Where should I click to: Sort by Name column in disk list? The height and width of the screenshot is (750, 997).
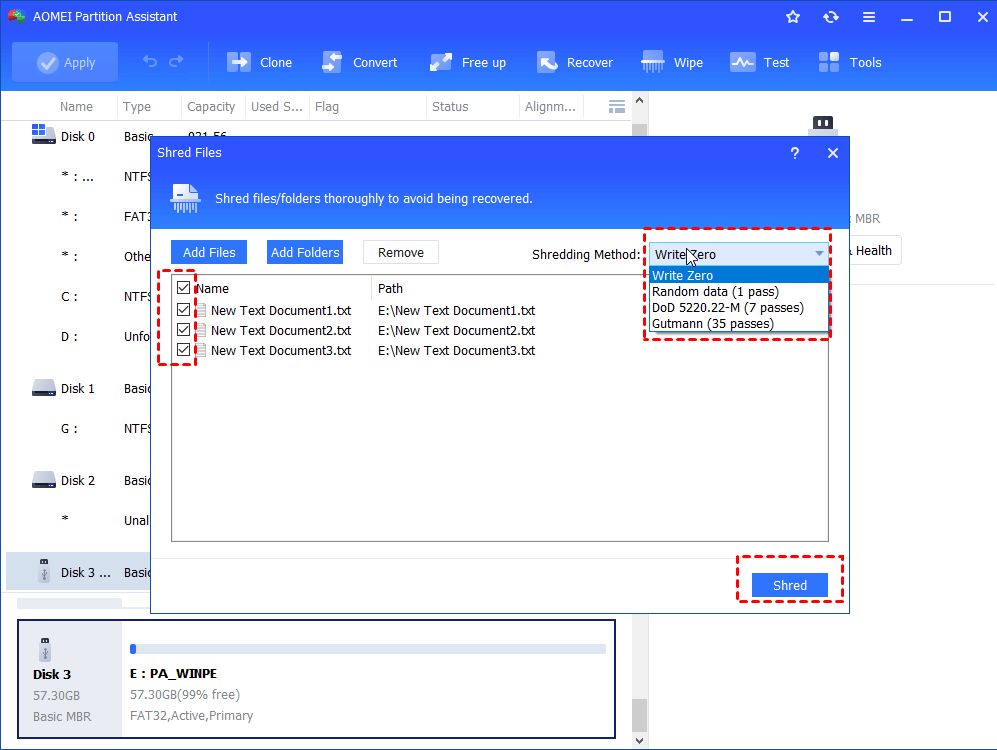click(x=76, y=107)
